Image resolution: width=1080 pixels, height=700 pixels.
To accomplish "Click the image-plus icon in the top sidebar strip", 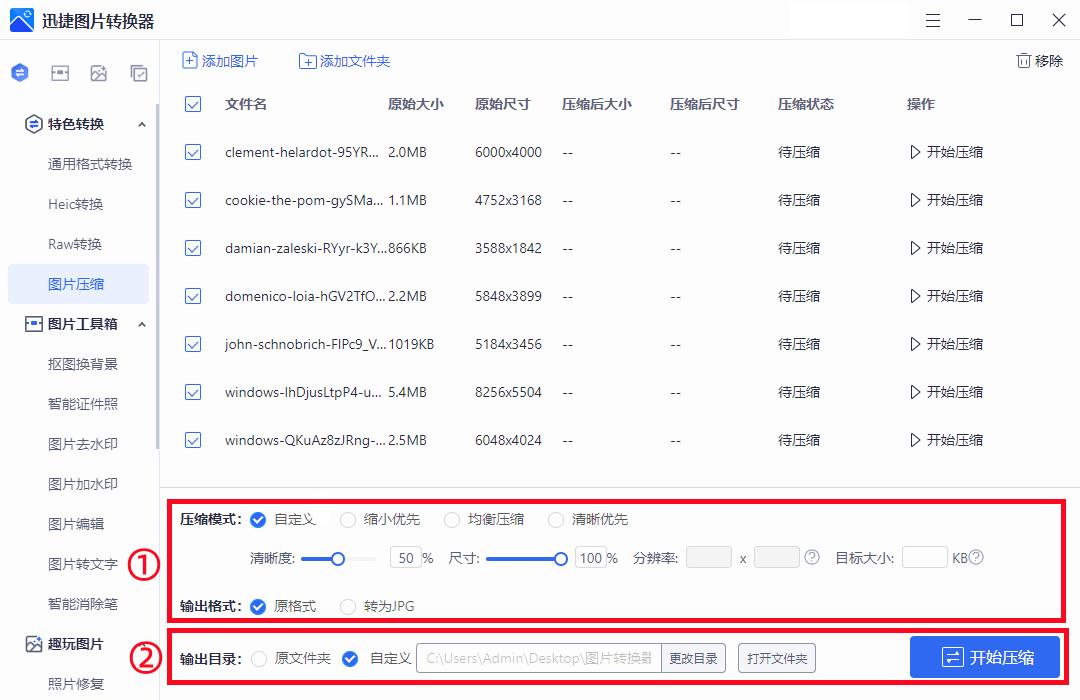I will point(99,72).
